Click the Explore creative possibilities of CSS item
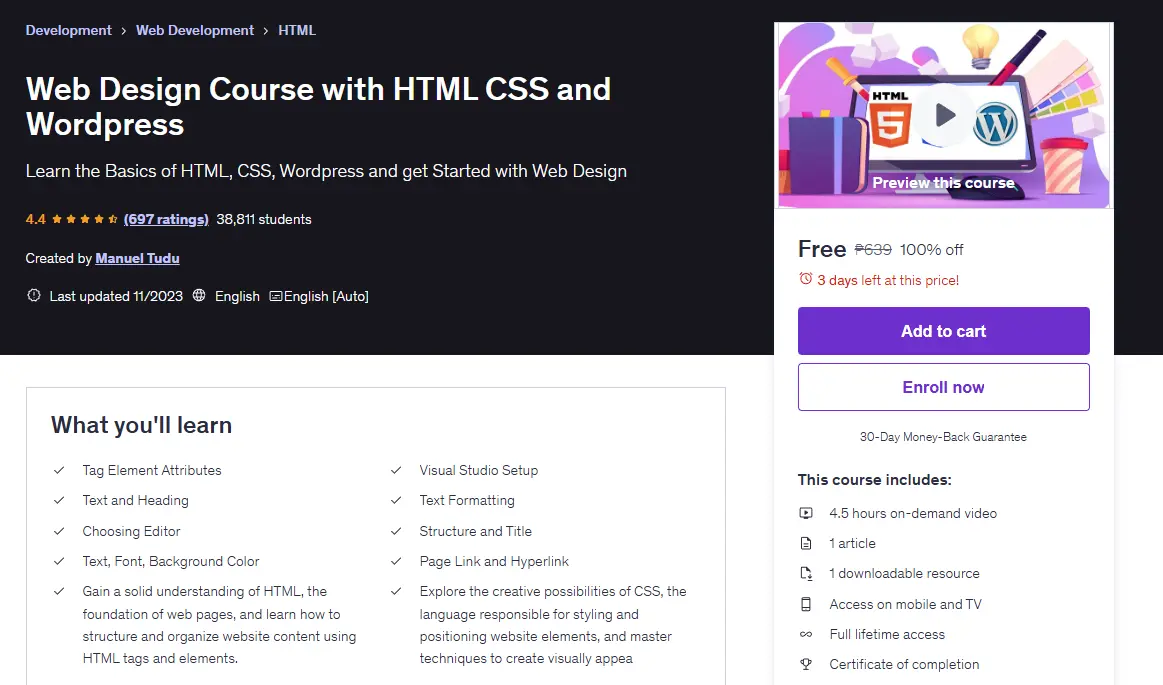Image resolution: width=1163 pixels, height=685 pixels. pos(553,625)
